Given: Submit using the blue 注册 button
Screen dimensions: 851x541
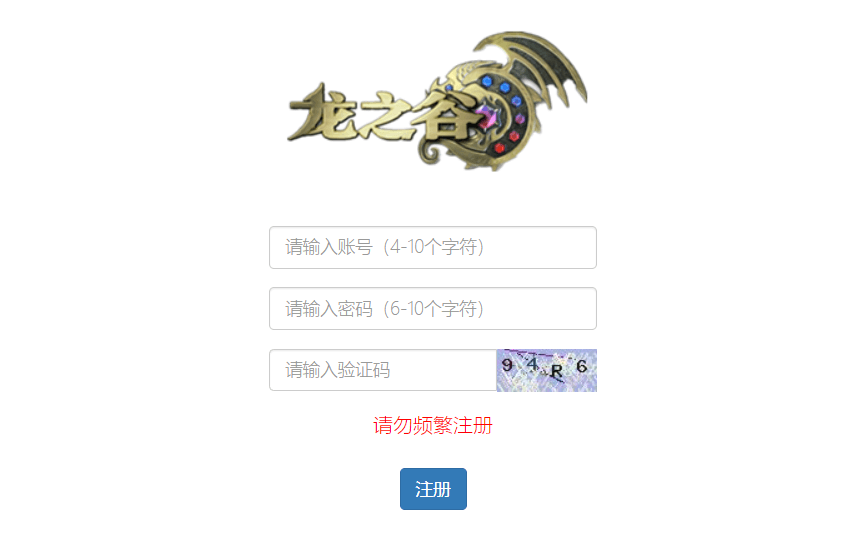Looking at the screenshot, I should tap(433, 489).
